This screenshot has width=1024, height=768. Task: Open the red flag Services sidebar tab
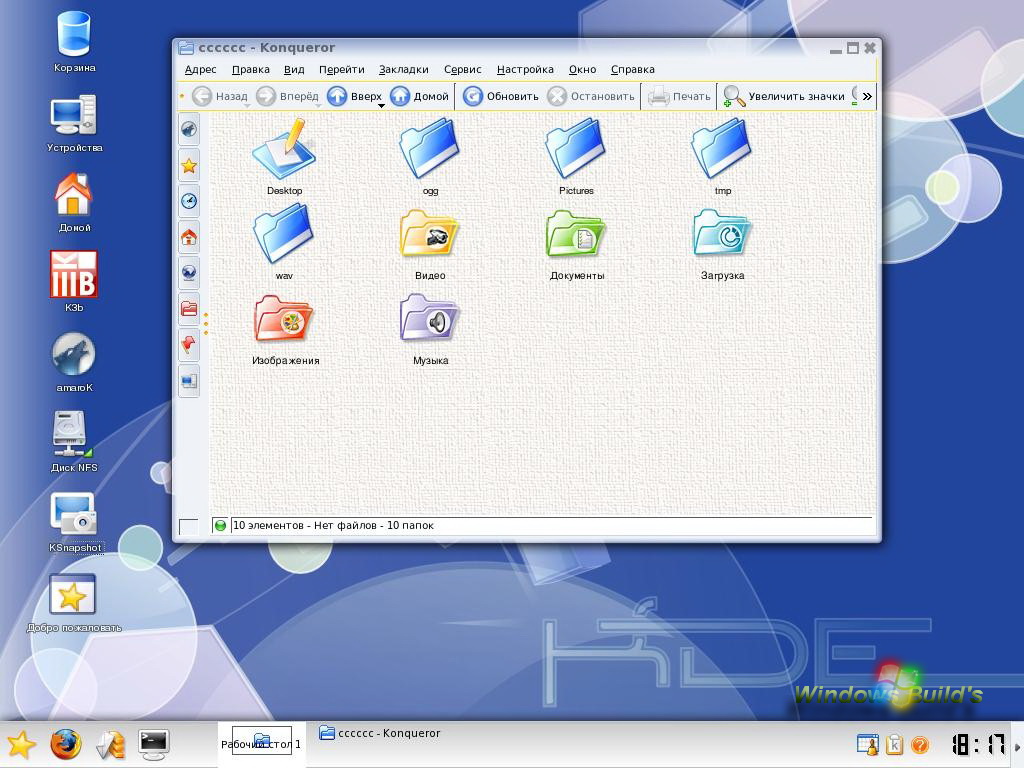tap(189, 344)
